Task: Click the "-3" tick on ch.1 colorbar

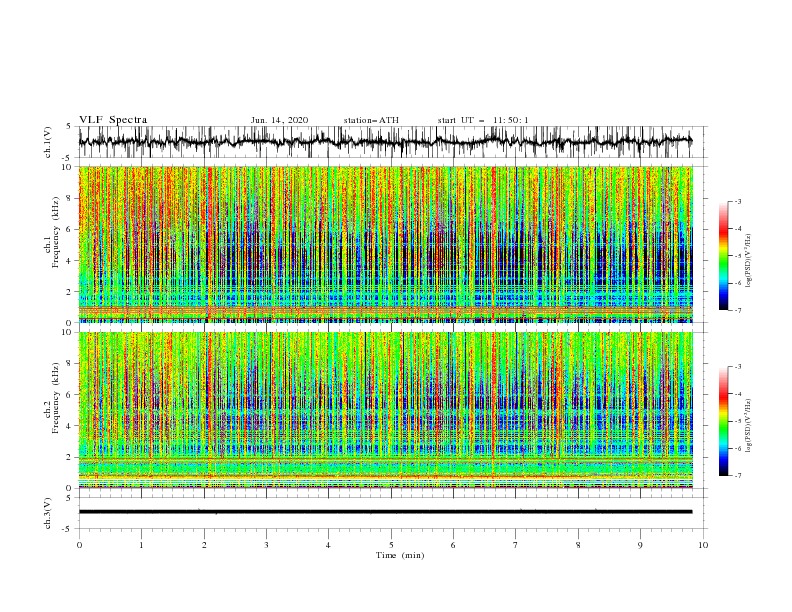Action: coord(738,201)
